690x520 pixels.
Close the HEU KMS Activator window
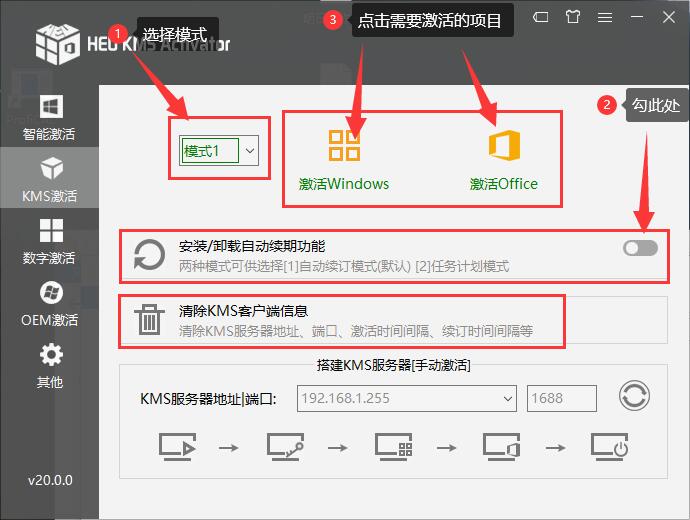click(x=669, y=17)
